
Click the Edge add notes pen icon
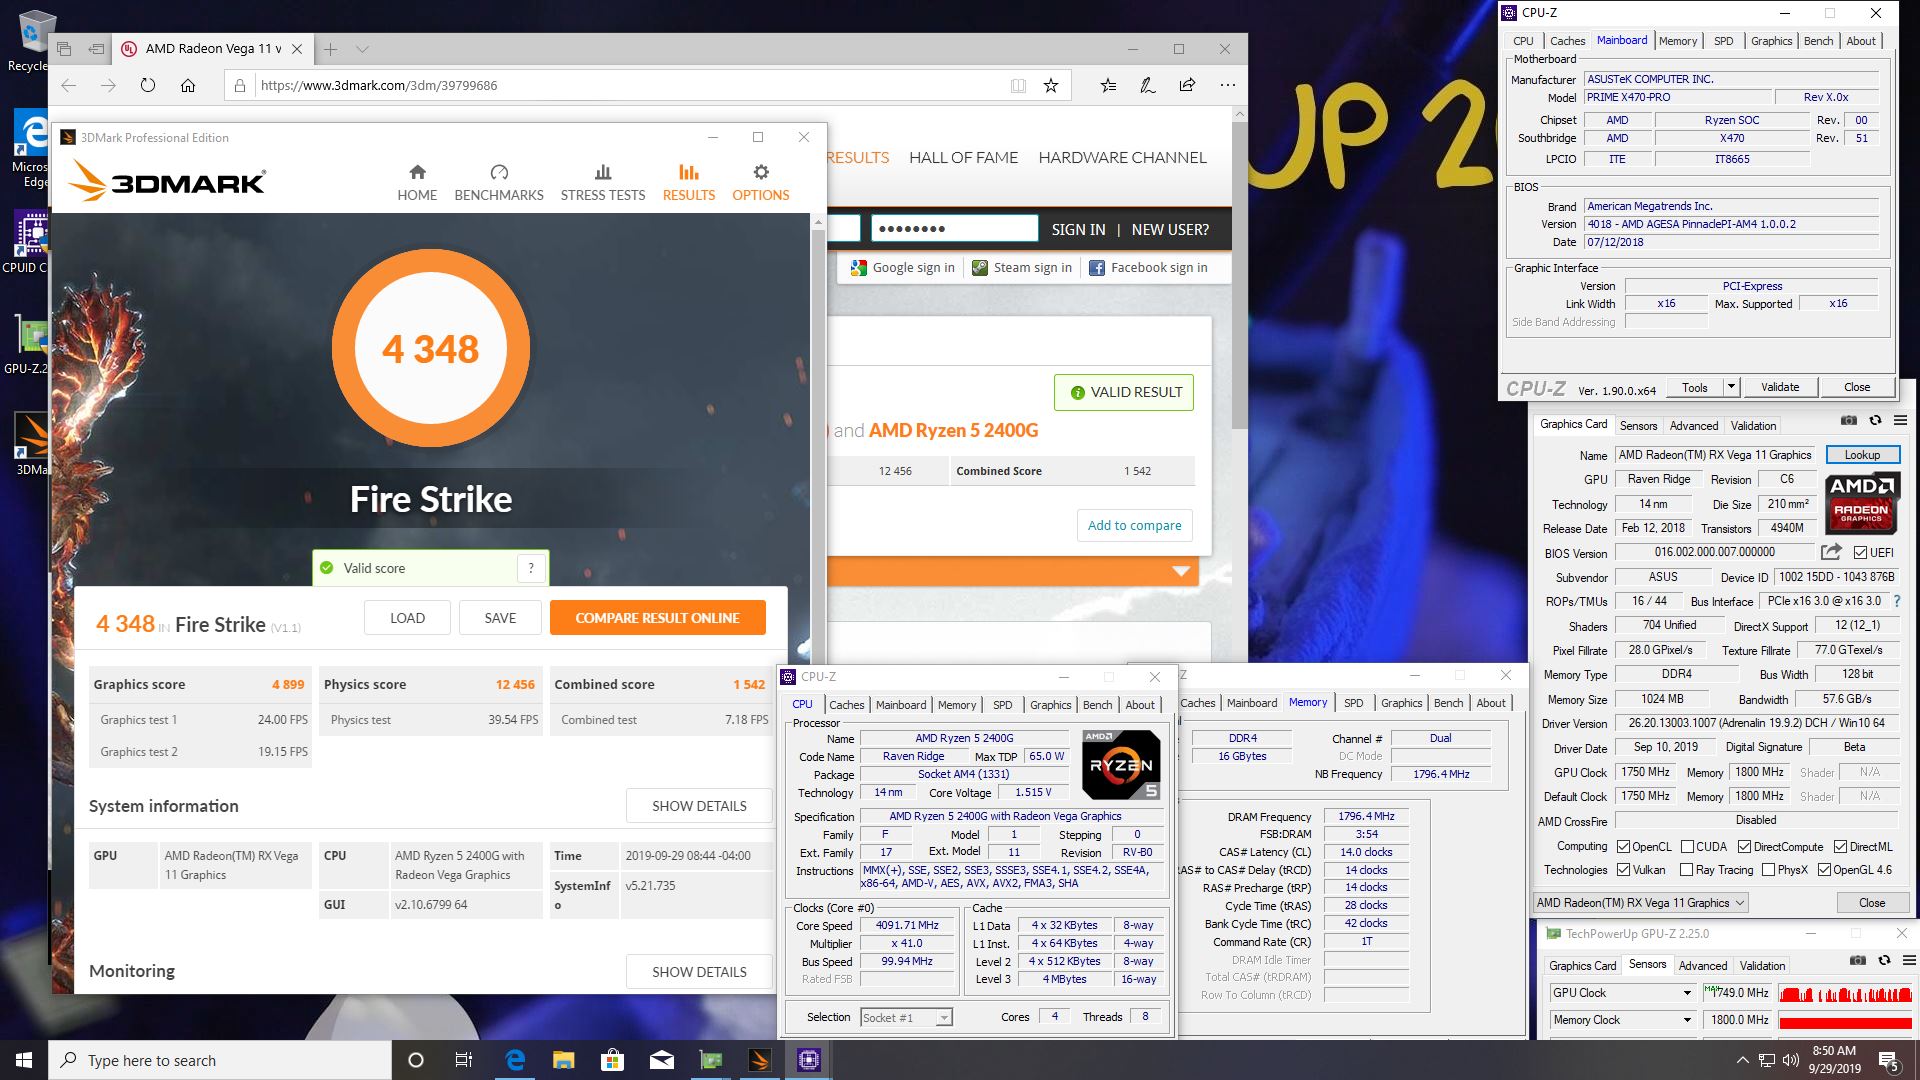(1148, 85)
